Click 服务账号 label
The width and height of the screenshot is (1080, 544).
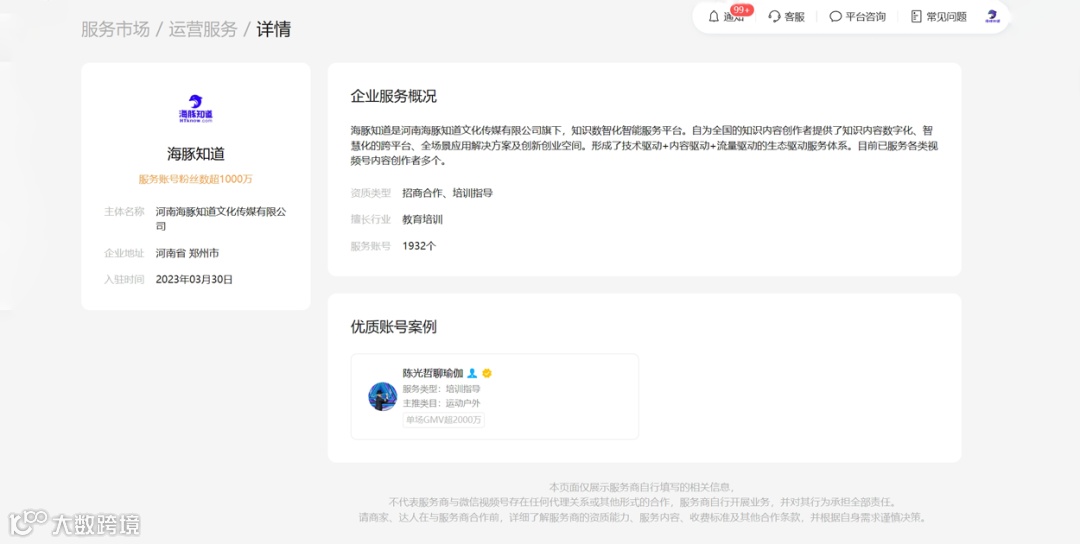tap(371, 246)
